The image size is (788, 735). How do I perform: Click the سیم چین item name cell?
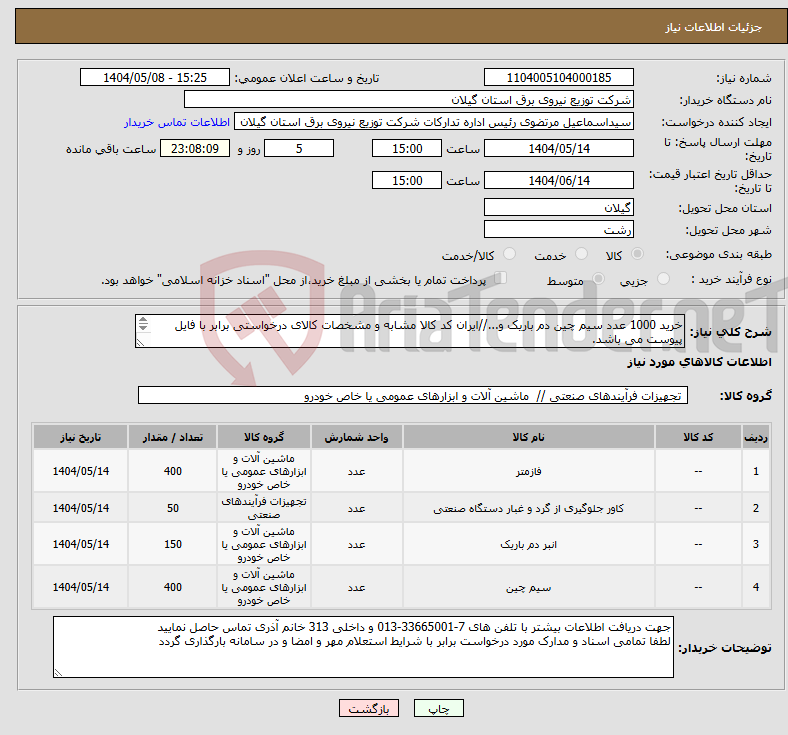[529, 587]
